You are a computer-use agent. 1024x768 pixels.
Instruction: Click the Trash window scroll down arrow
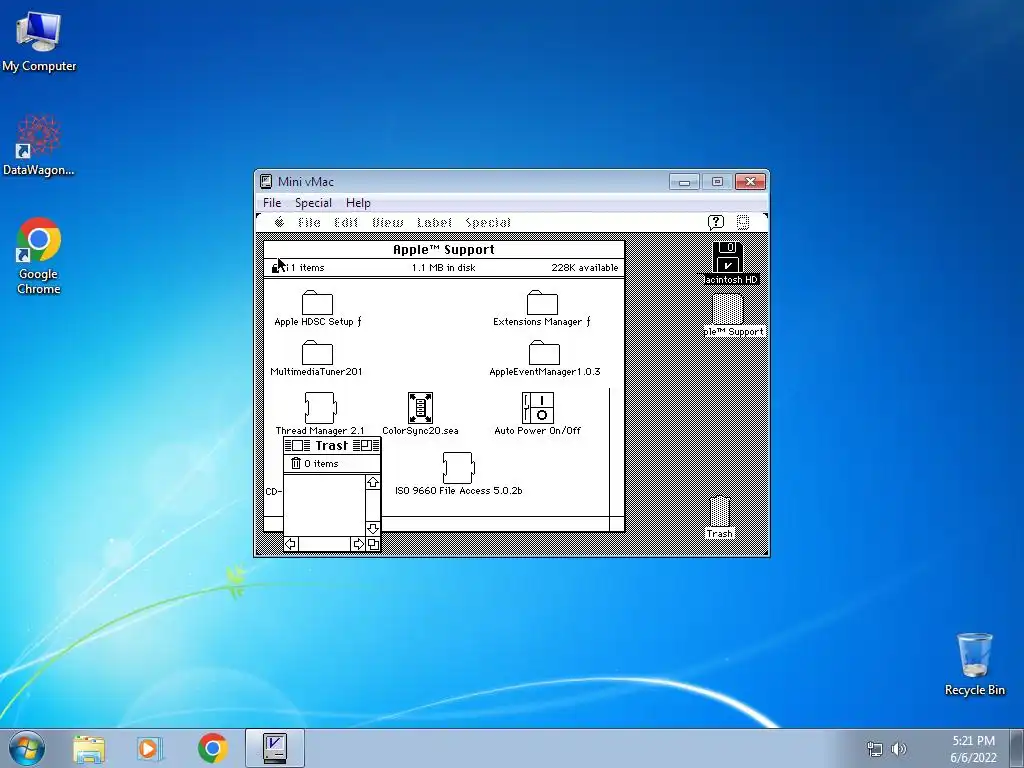coord(372,528)
